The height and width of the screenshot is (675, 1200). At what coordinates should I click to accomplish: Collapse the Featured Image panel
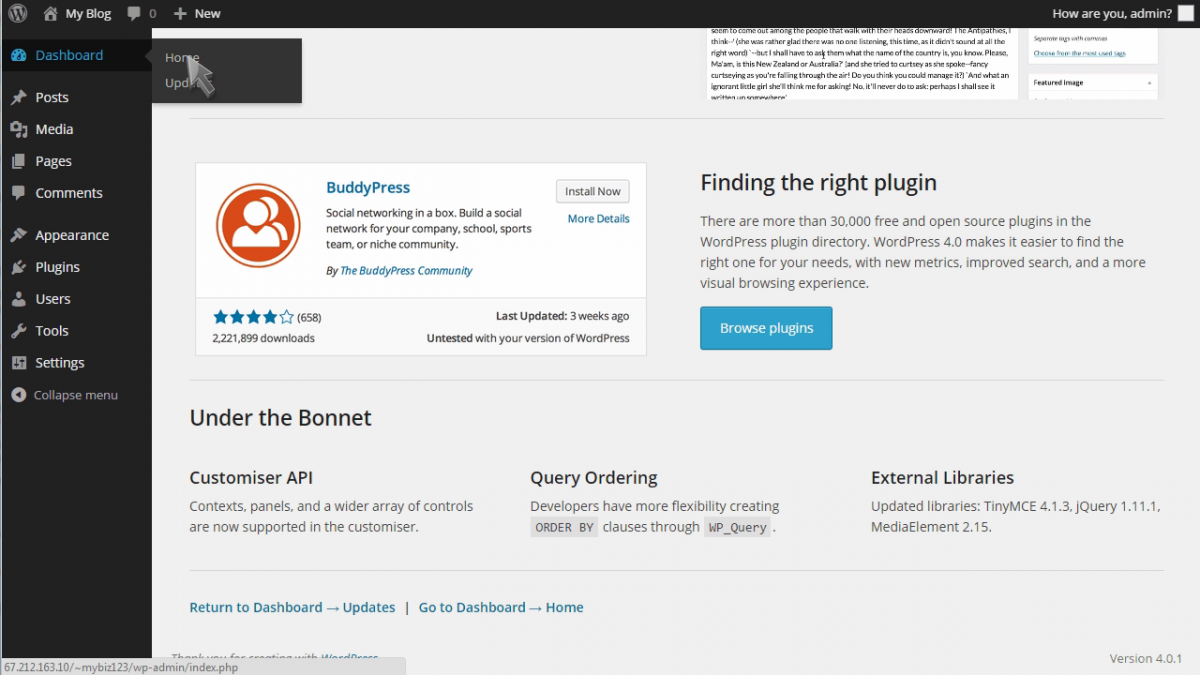(1150, 83)
